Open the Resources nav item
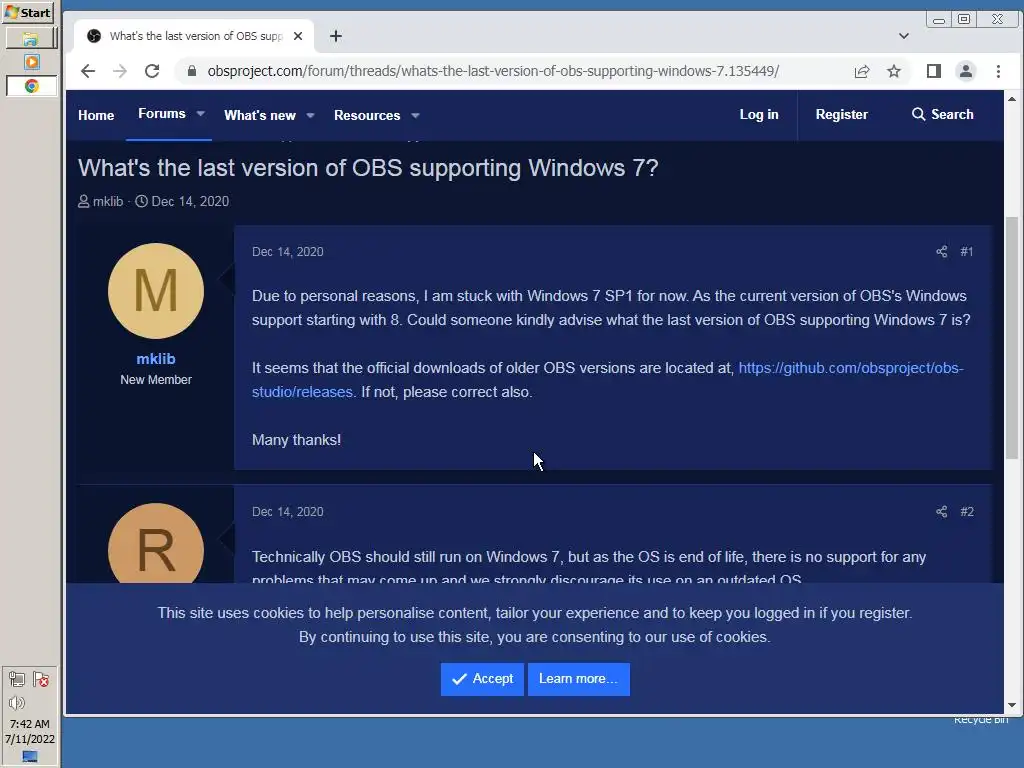Screen dimensions: 1024x768 tap(367, 116)
